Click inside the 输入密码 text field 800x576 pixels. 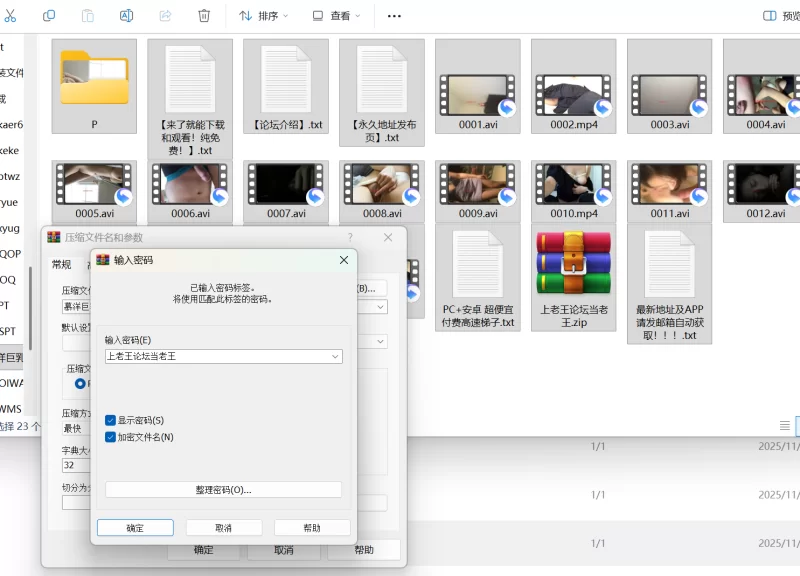pyautogui.click(x=215, y=356)
